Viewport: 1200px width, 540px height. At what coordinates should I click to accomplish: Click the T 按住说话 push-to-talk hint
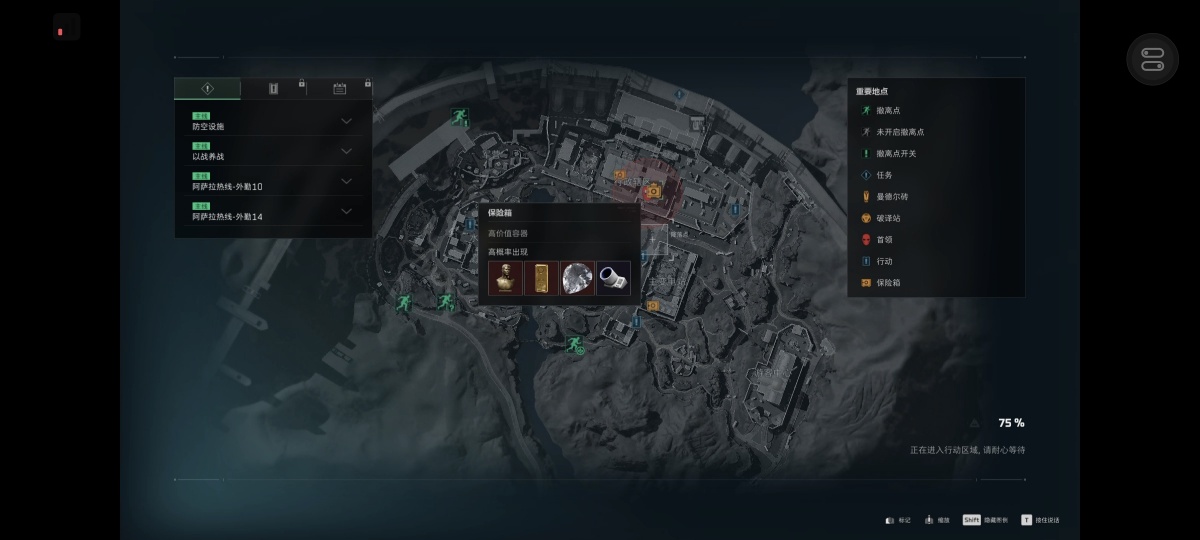coord(1040,520)
